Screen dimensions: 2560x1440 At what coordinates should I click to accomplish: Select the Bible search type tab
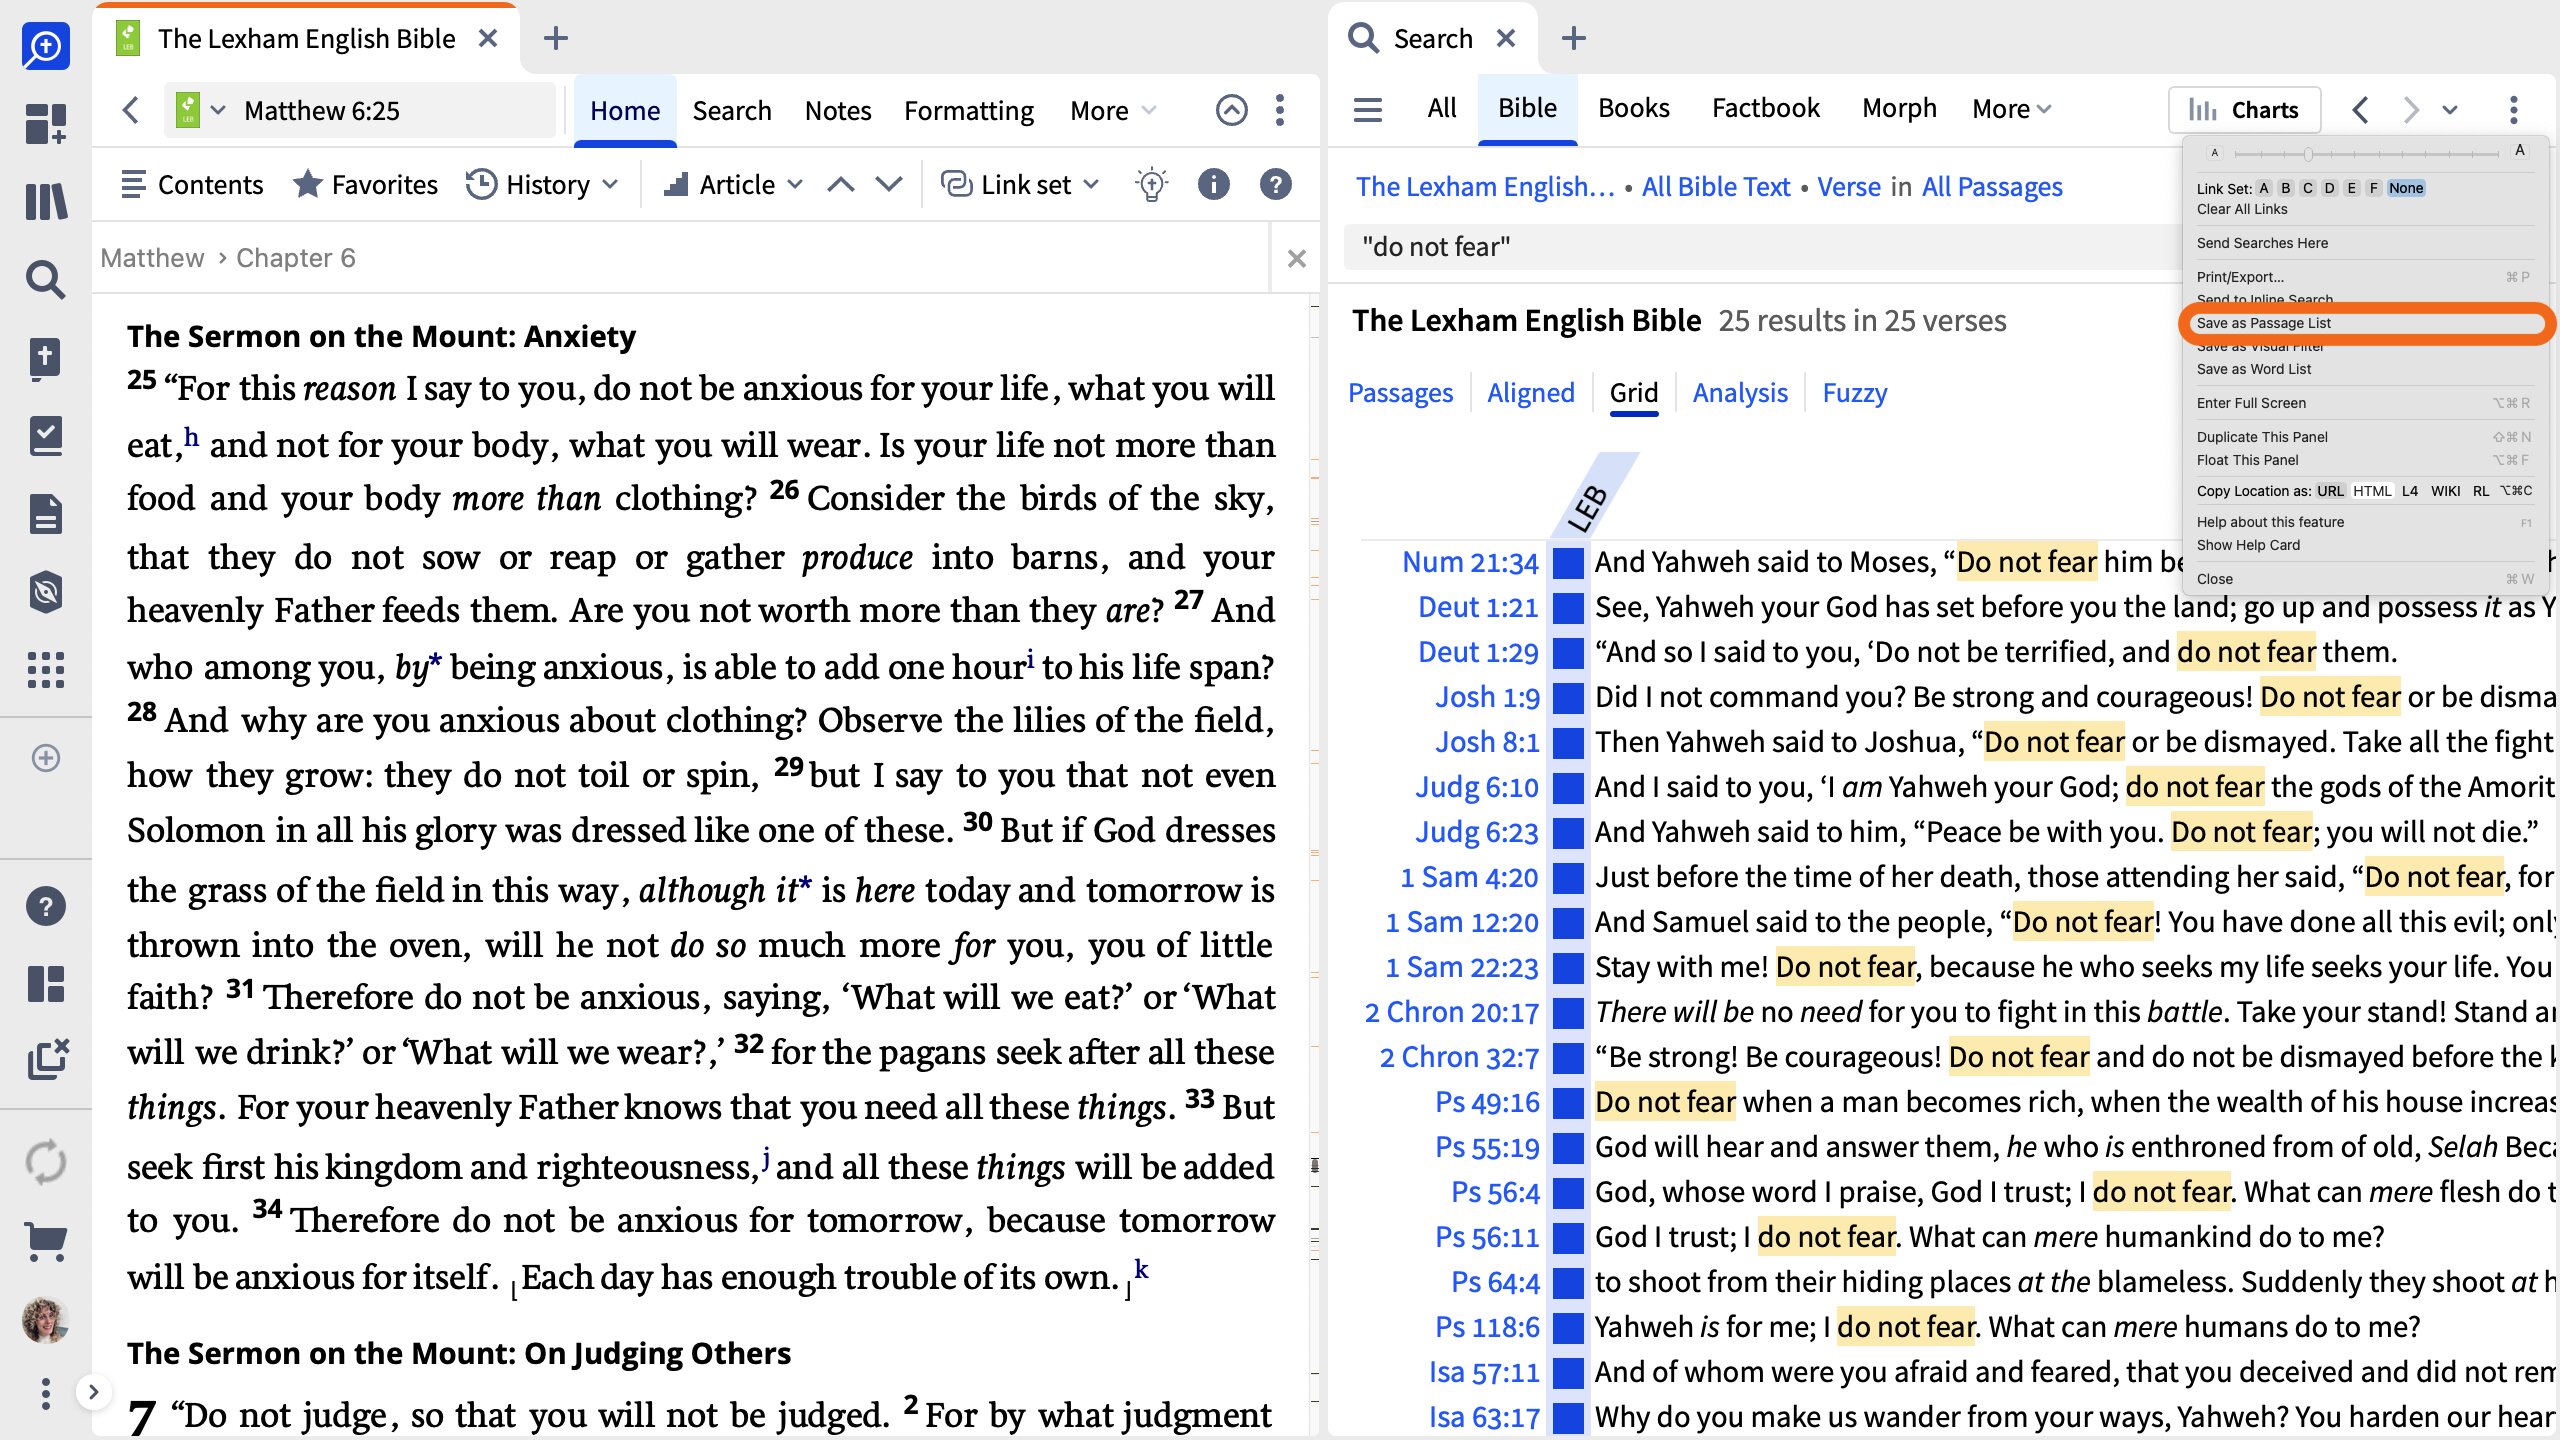pos(1527,108)
